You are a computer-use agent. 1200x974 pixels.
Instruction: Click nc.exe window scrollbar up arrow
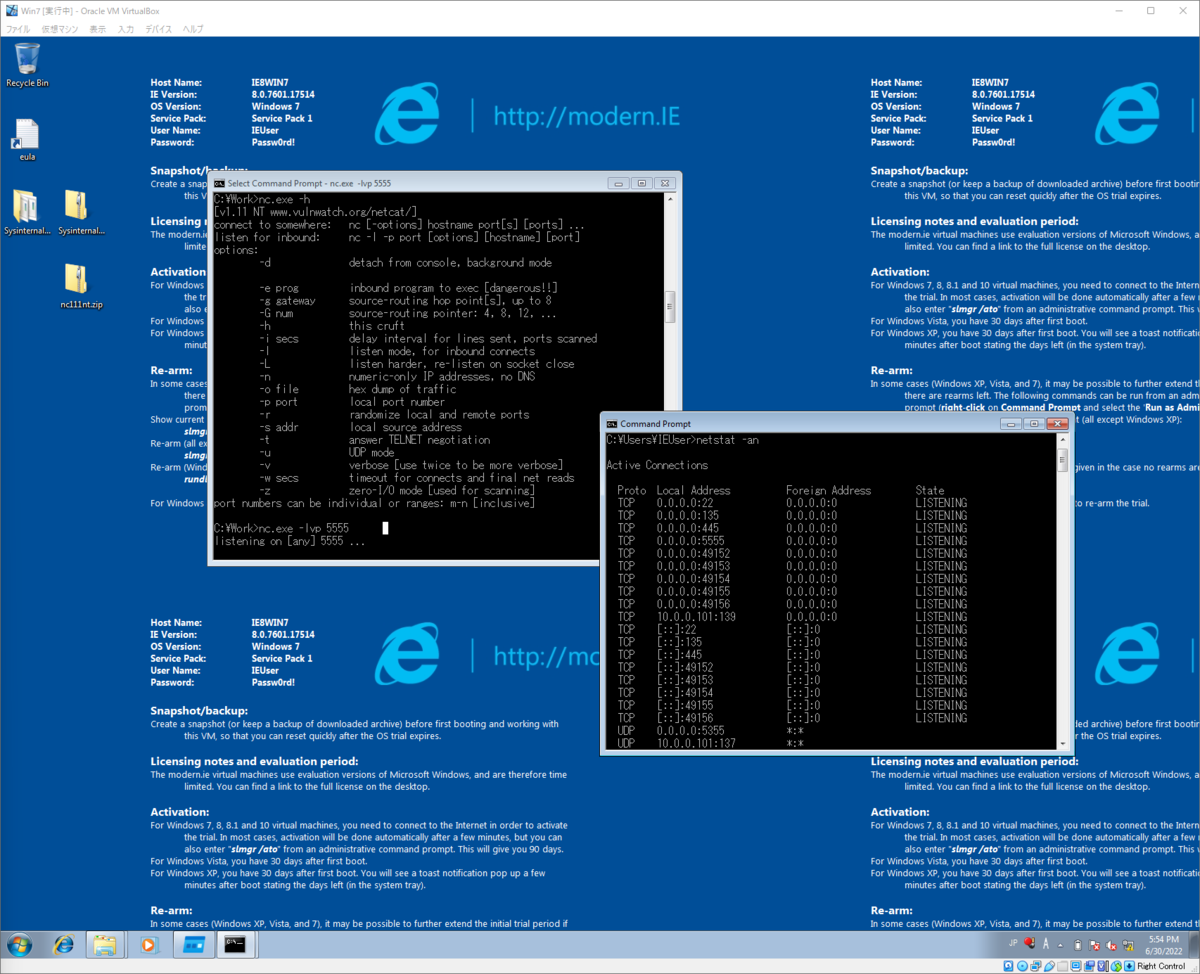(670, 200)
